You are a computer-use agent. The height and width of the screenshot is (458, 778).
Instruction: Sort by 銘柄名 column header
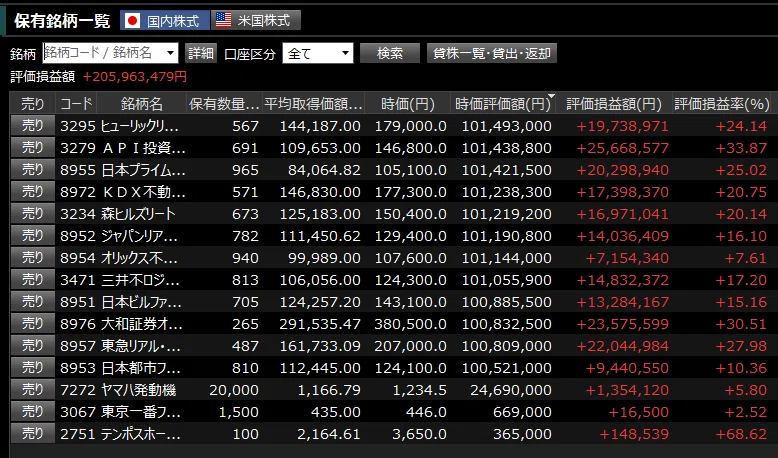point(141,104)
